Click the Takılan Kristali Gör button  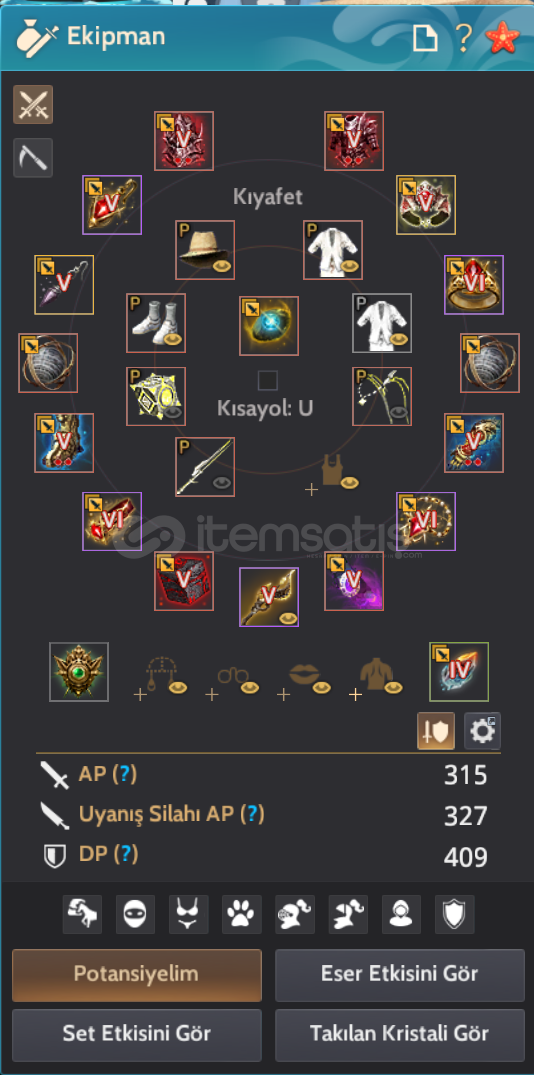point(400,1035)
